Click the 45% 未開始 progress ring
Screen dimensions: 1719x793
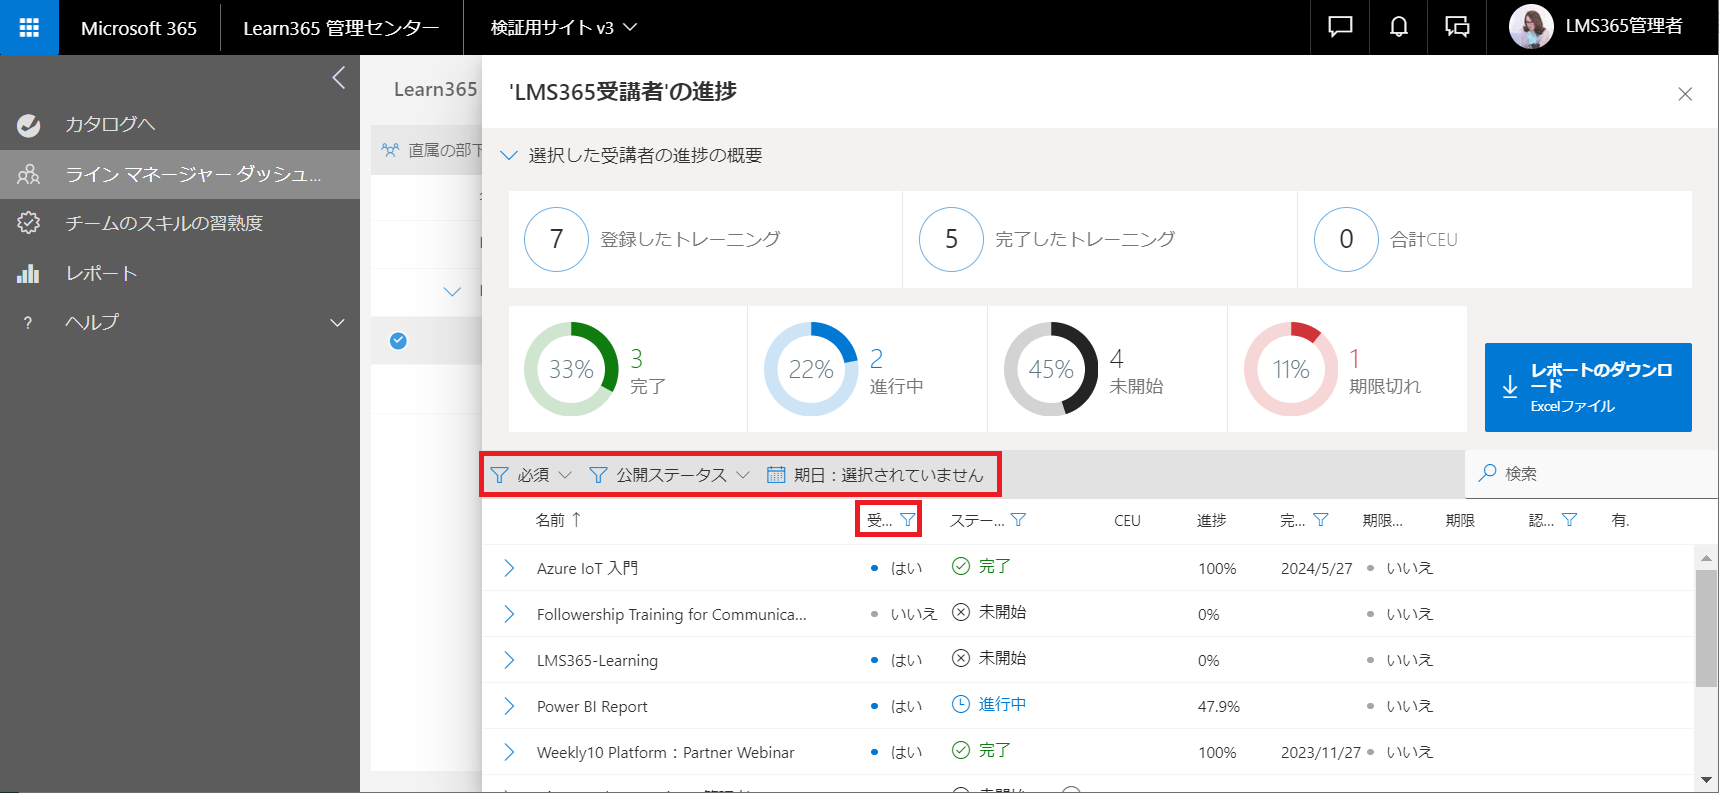[x=1051, y=369]
